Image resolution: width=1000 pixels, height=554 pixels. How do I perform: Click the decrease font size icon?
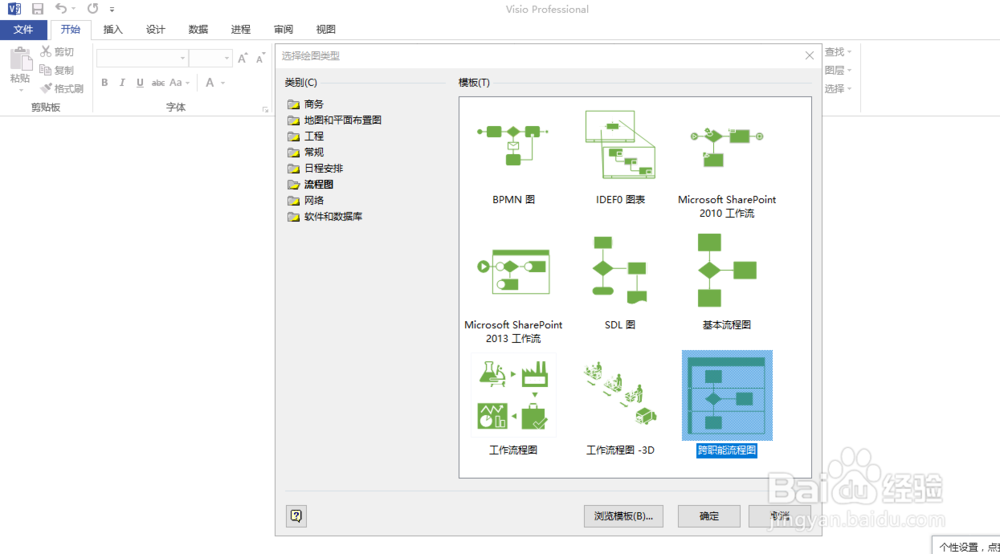tap(260, 58)
